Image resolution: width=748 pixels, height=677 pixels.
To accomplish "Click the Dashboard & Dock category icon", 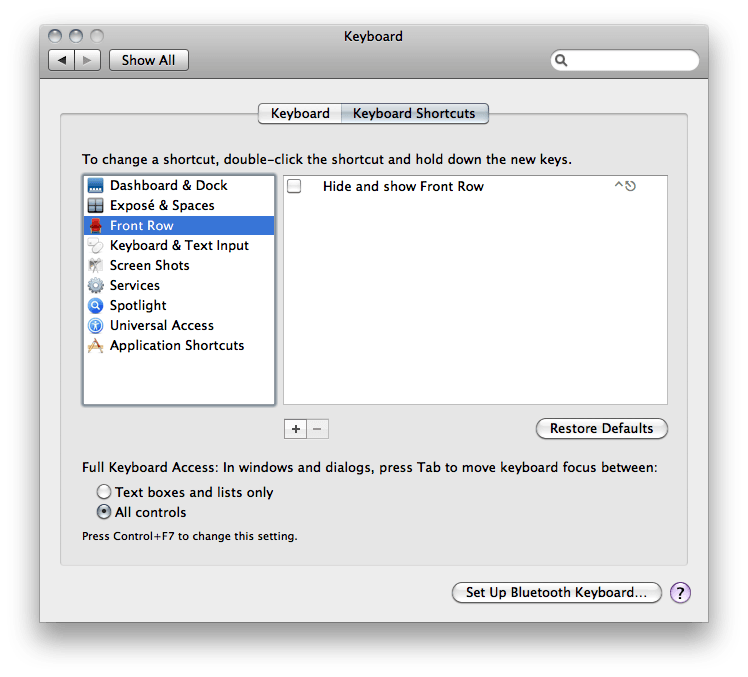I will (96, 186).
